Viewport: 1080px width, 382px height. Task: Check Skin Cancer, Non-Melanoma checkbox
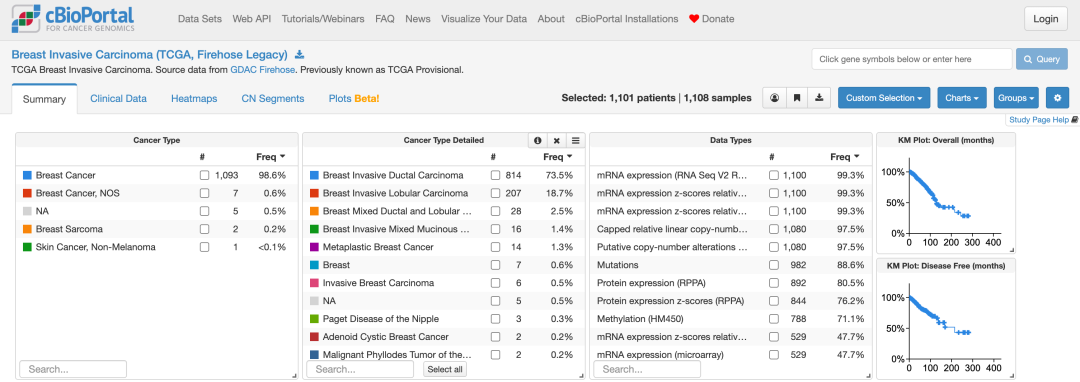click(205, 247)
